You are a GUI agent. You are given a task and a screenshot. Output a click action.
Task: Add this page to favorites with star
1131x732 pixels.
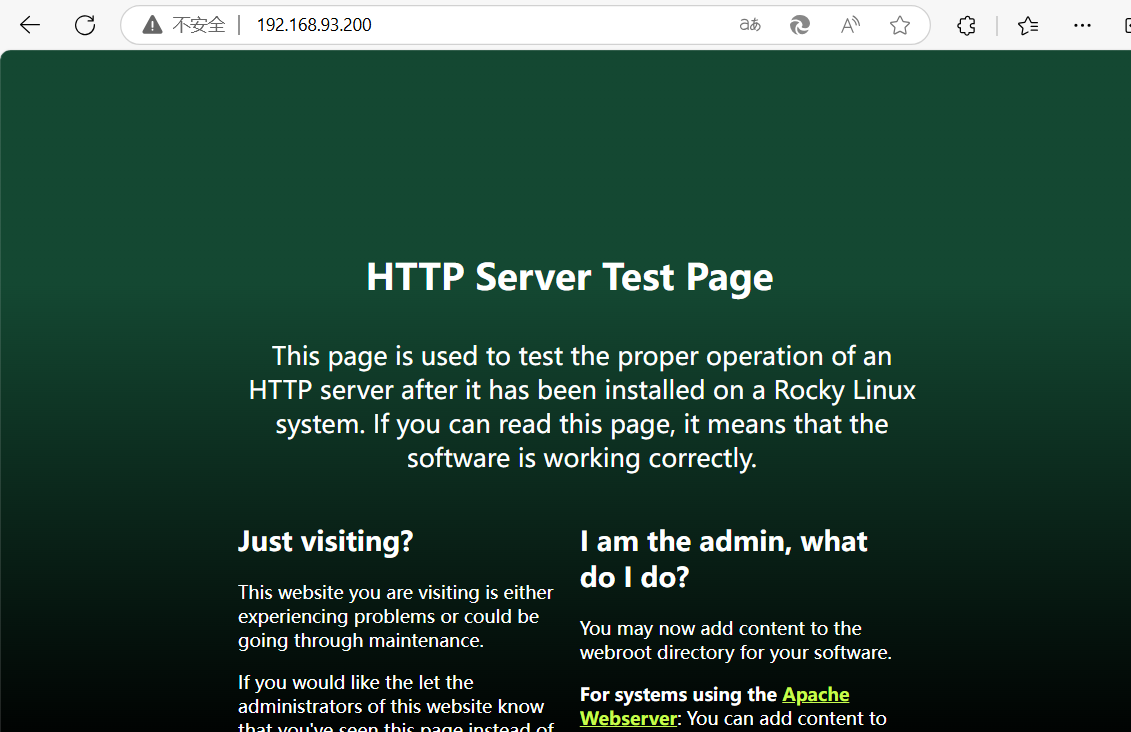point(900,25)
